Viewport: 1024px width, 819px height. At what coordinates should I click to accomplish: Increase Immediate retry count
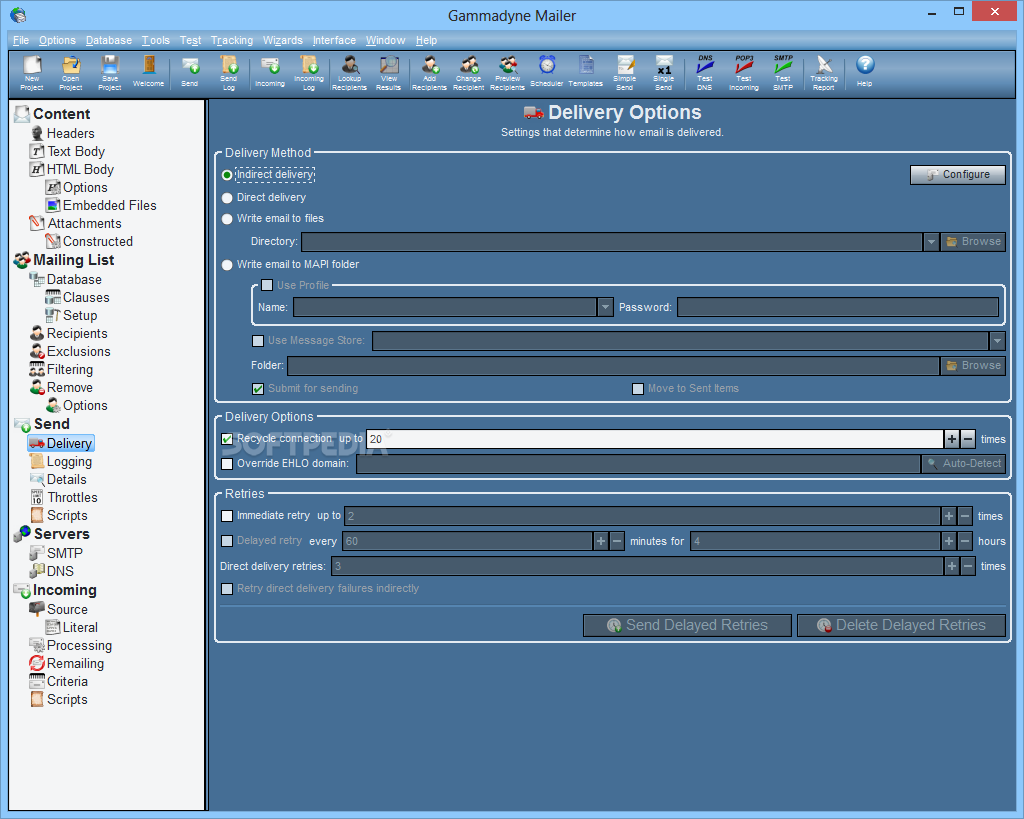(x=949, y=516)
